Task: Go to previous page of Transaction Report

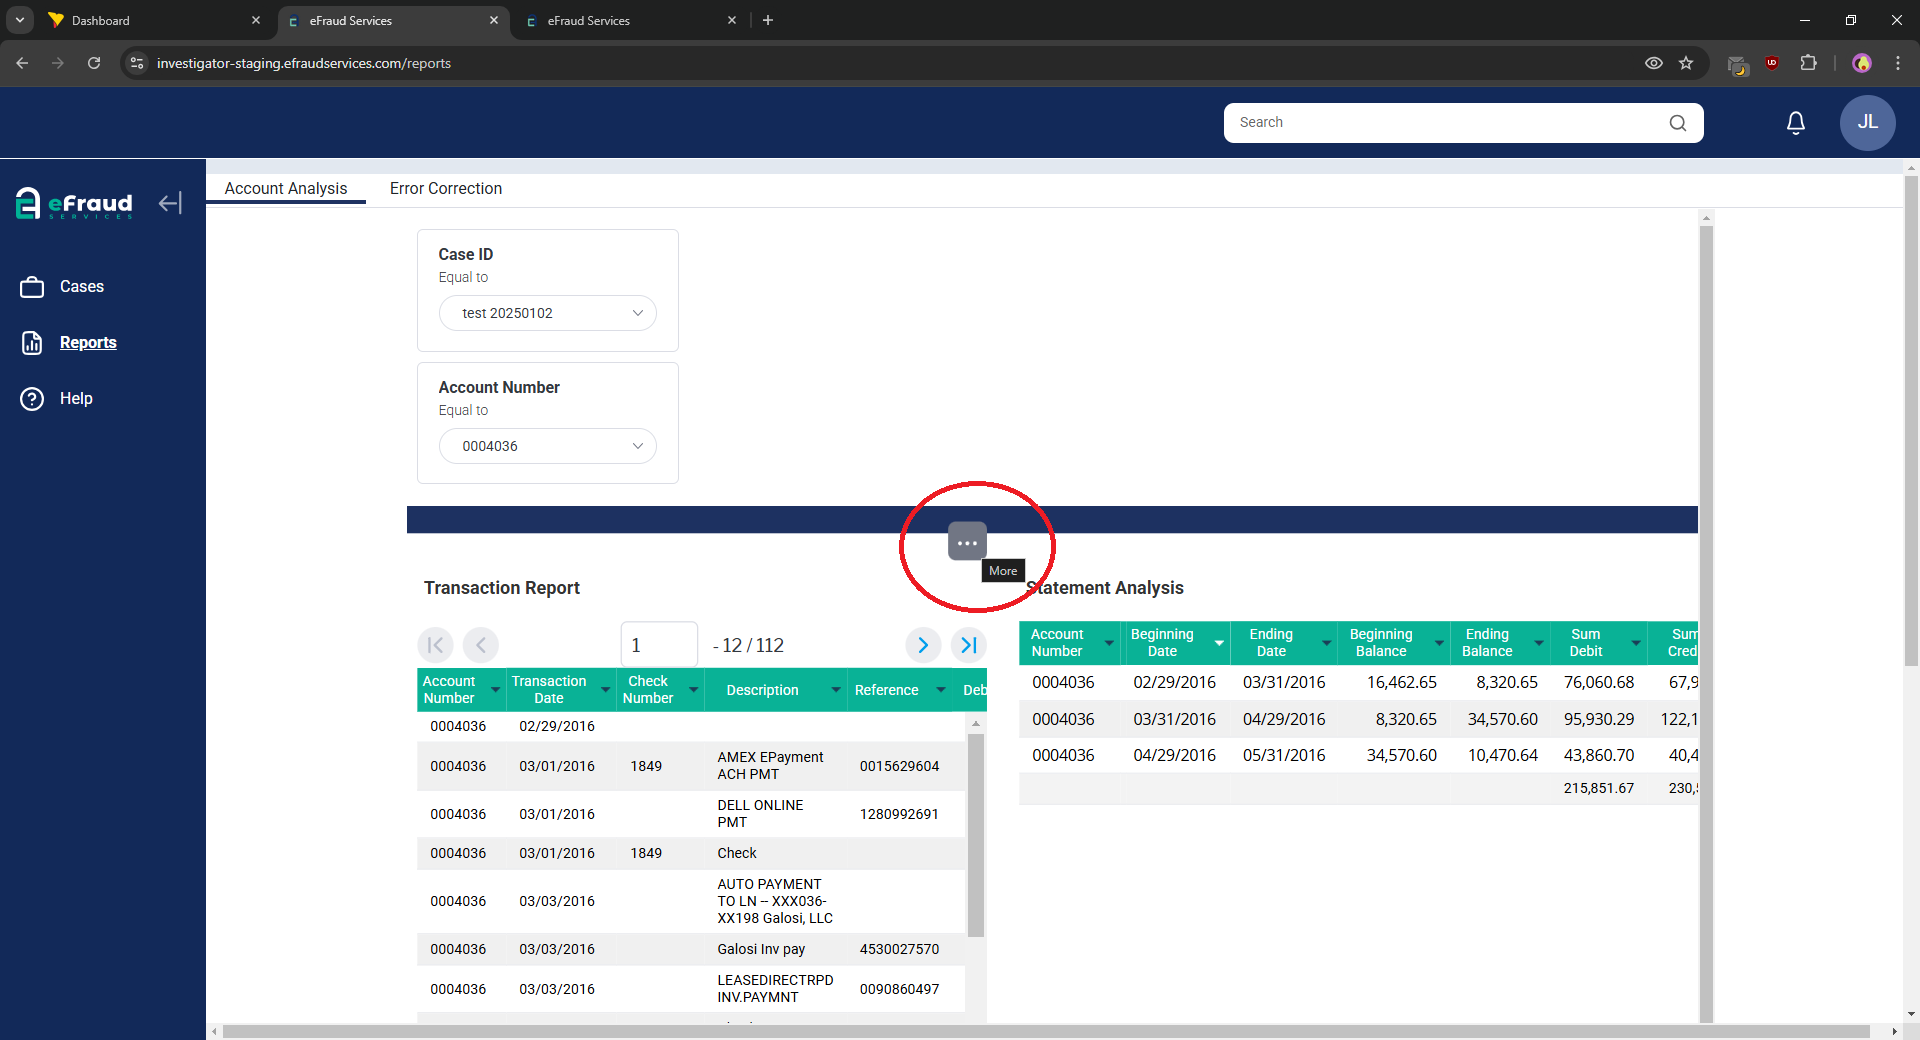Action: pyautogui.click(x=481, y=645)
